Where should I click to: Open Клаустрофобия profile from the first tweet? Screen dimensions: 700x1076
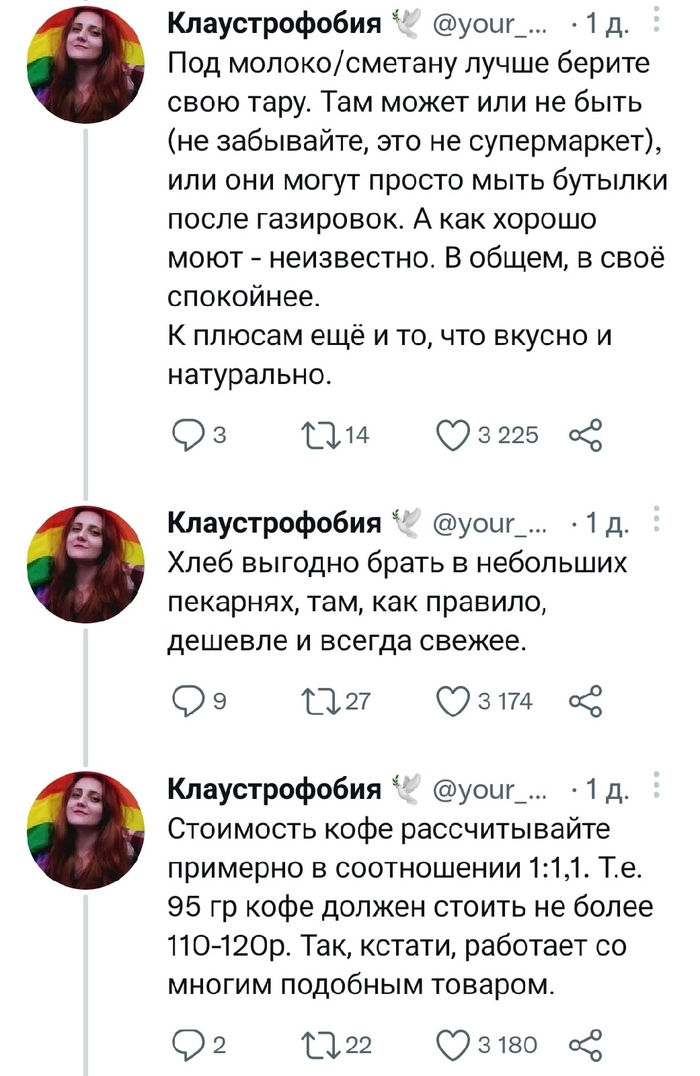tap(272, 24)
